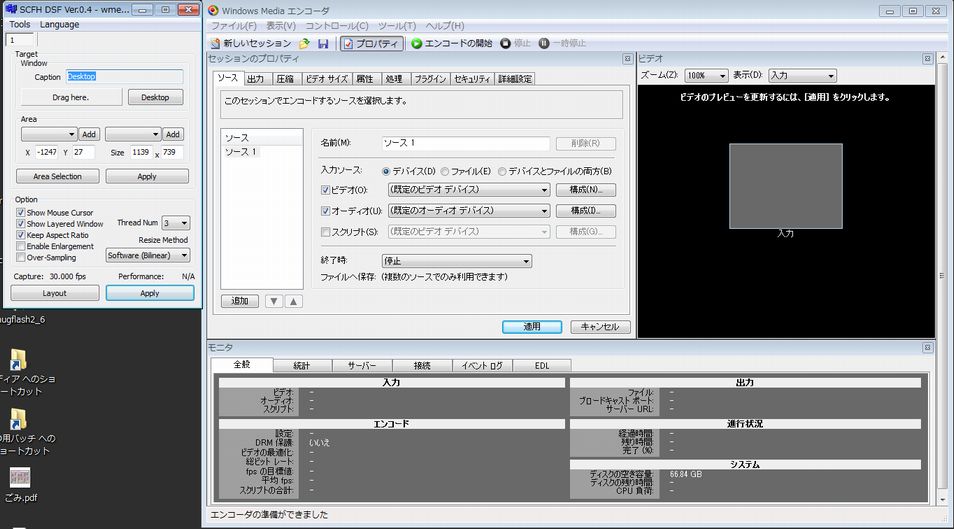Open the at-end (終了時) action dropdown
Screen dimensions: 954x529
tap(457, 261)
